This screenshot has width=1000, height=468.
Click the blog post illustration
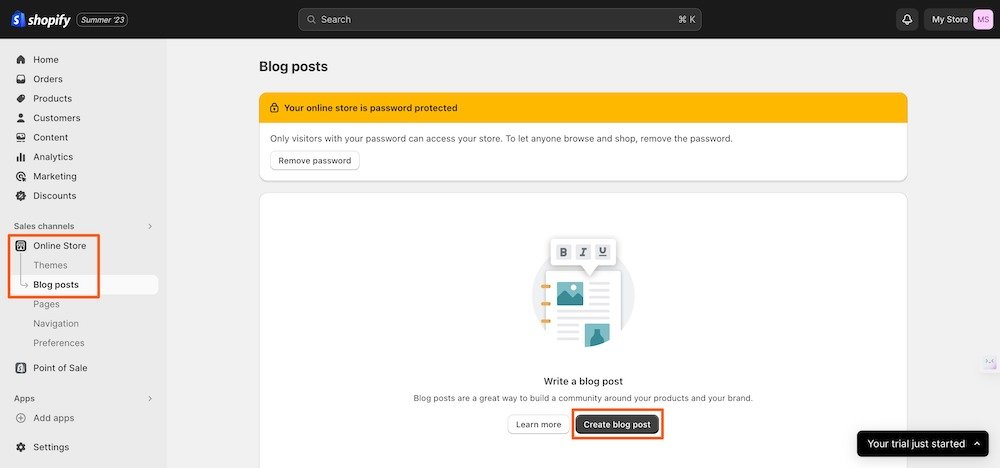(x=583, y=294)
